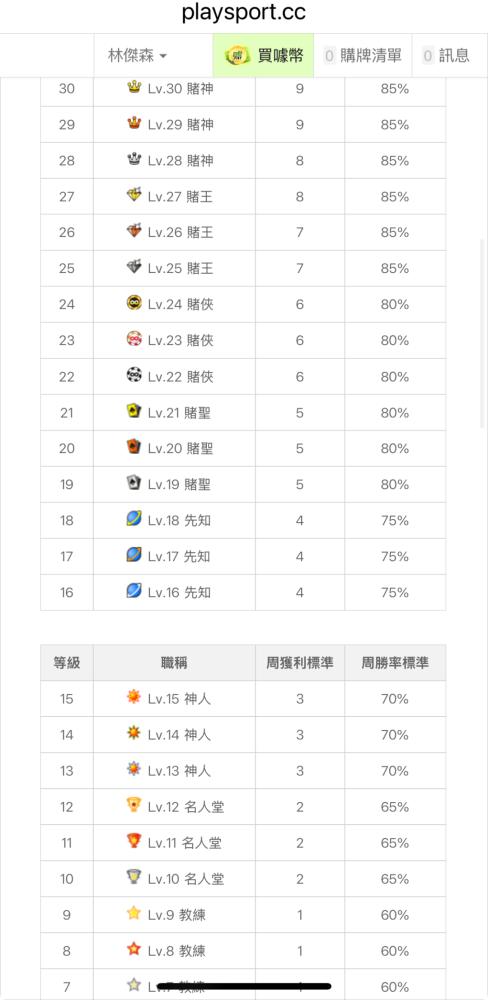
Task: Click the gold crown icon for Lv.30 賭神
Action: (x=133, y=86)
